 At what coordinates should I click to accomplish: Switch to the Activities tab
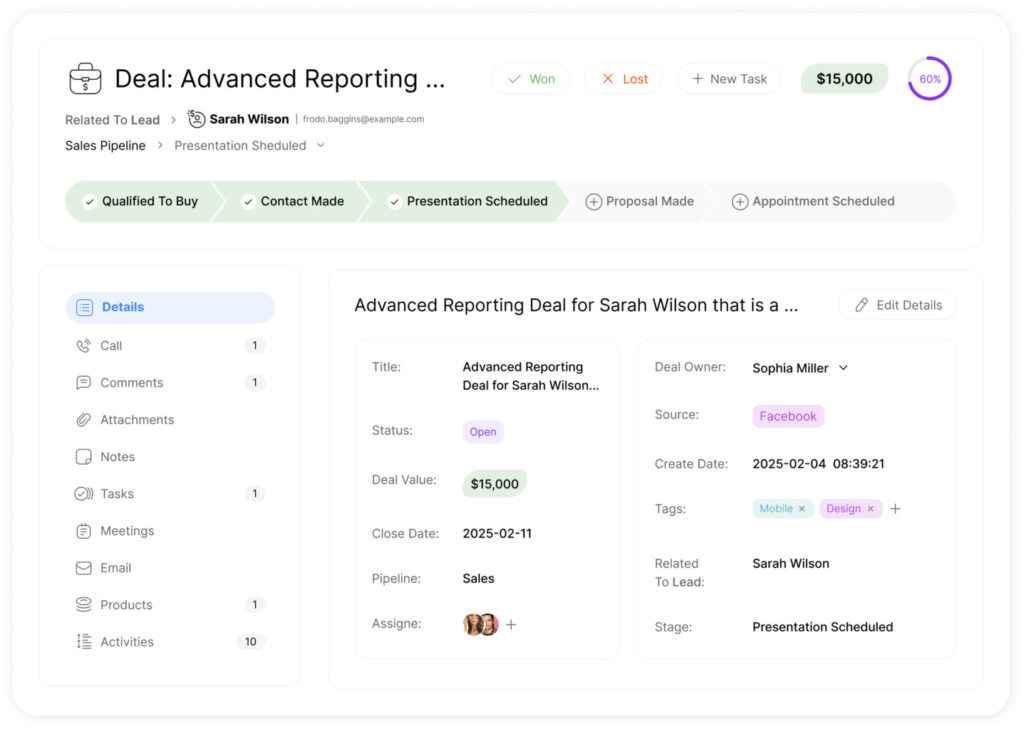[127, 642]
